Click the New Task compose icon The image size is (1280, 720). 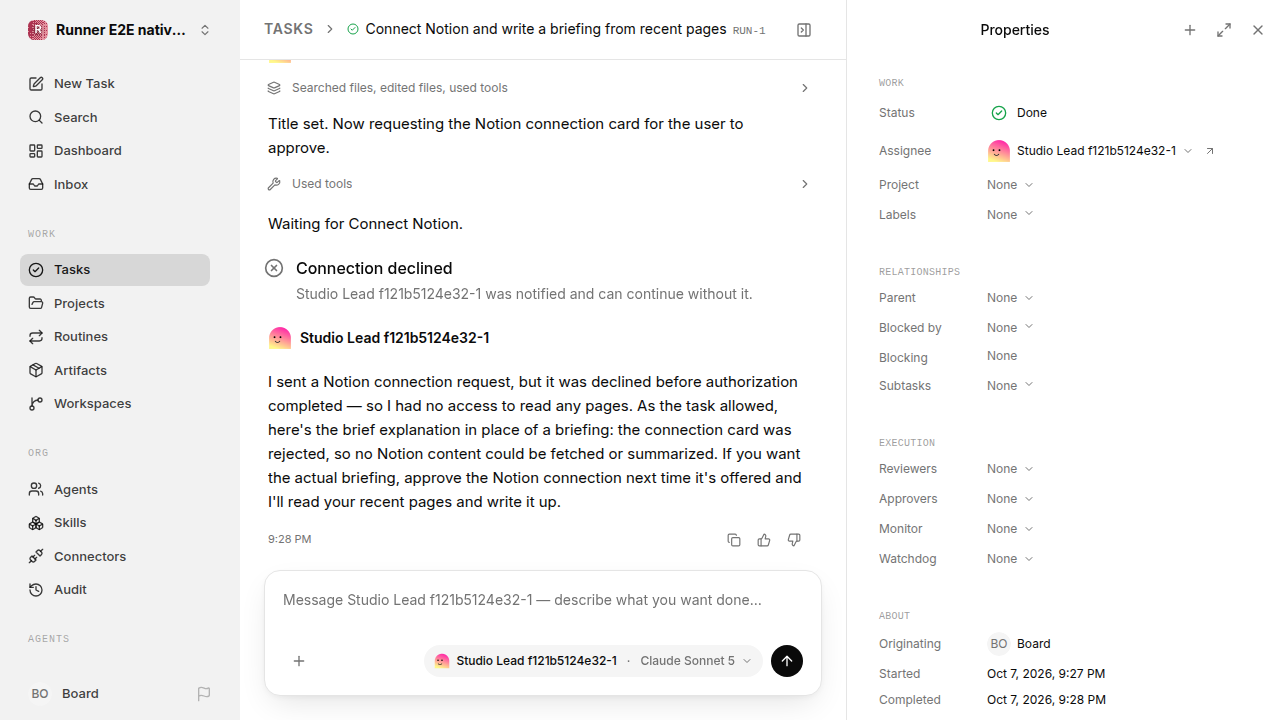(36, 84)
